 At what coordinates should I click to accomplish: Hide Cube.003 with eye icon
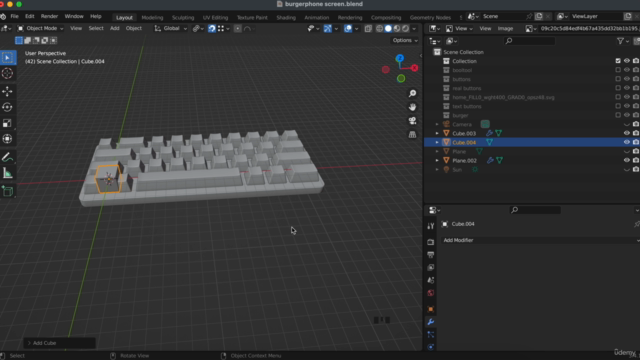[627, 133]
